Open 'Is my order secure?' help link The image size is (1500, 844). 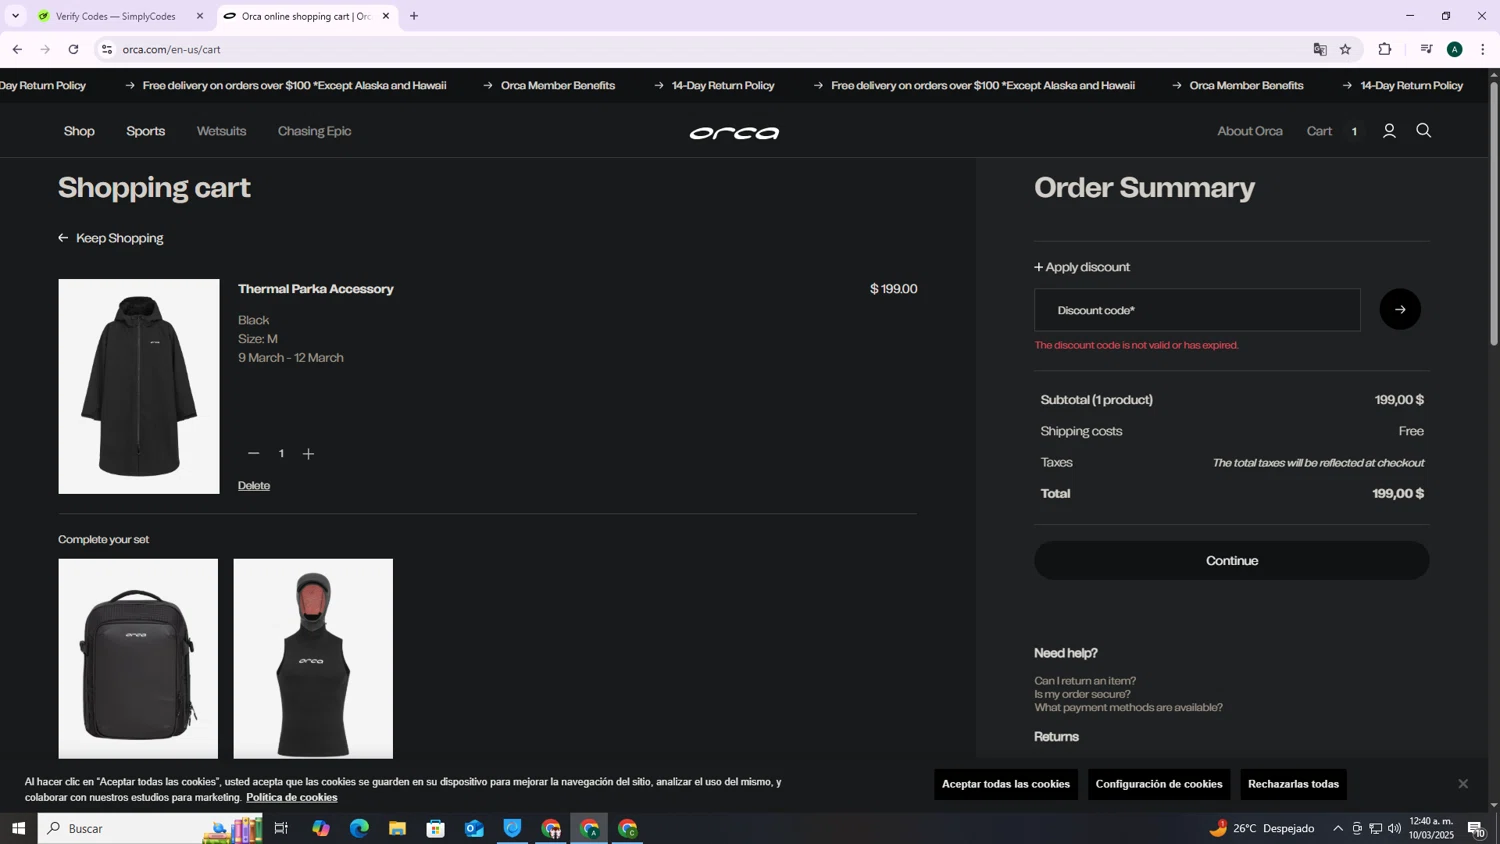(1082, 694)
